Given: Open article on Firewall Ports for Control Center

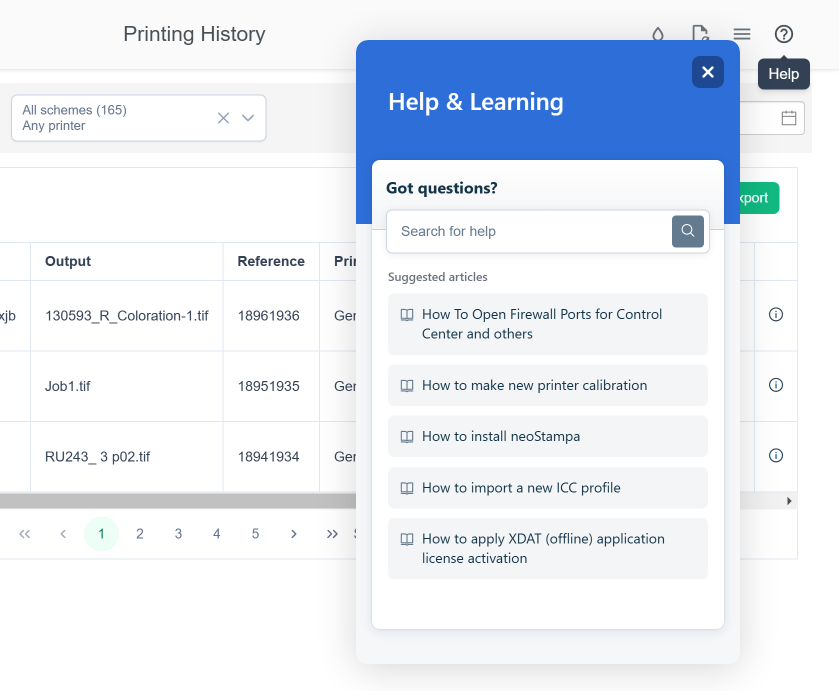Looking at the screenshot, I should 547,324.
